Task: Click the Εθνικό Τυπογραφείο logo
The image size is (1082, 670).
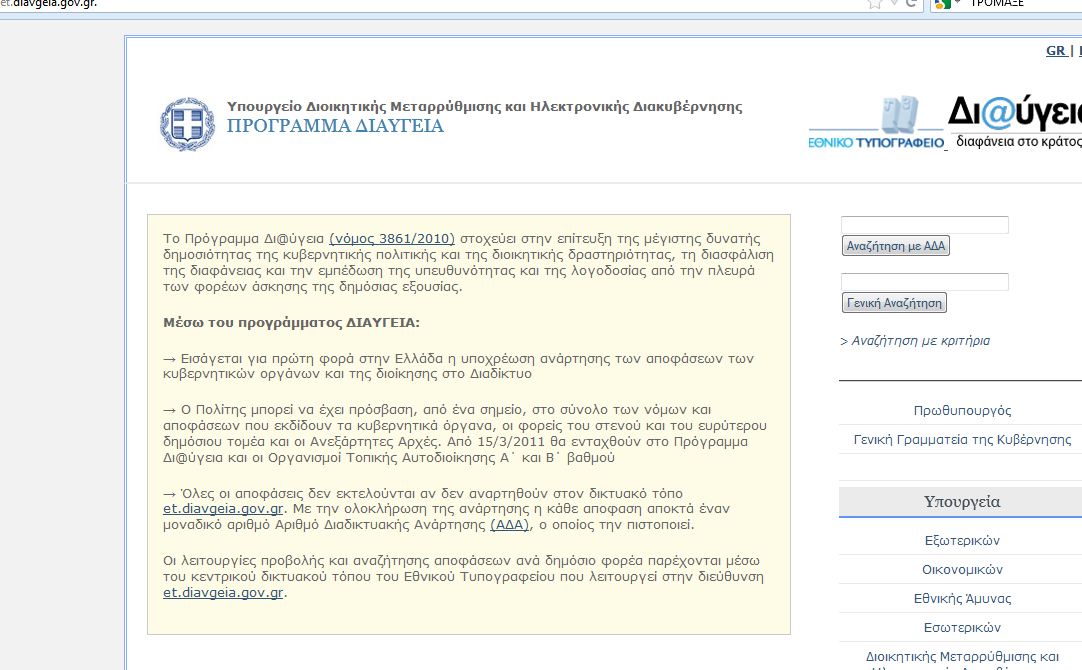Action: [877, 124]
